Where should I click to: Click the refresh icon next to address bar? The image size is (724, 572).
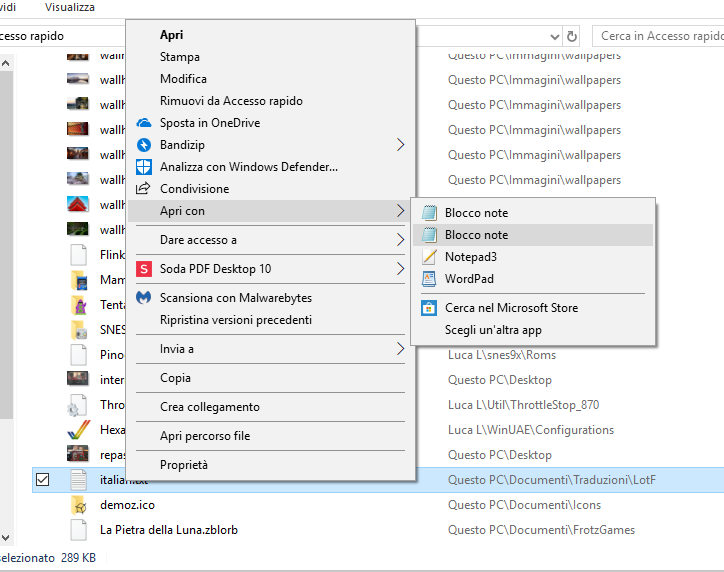(x=572, y=36)
